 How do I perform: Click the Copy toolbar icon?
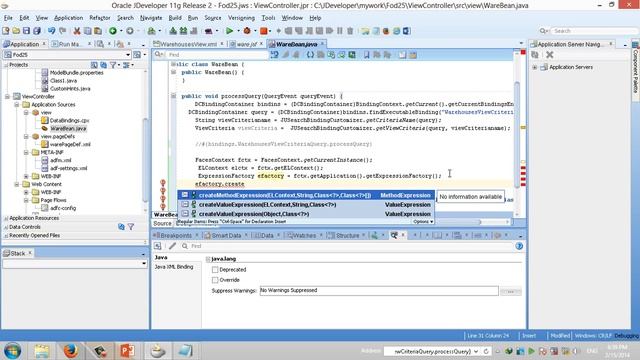click(87, 31)
